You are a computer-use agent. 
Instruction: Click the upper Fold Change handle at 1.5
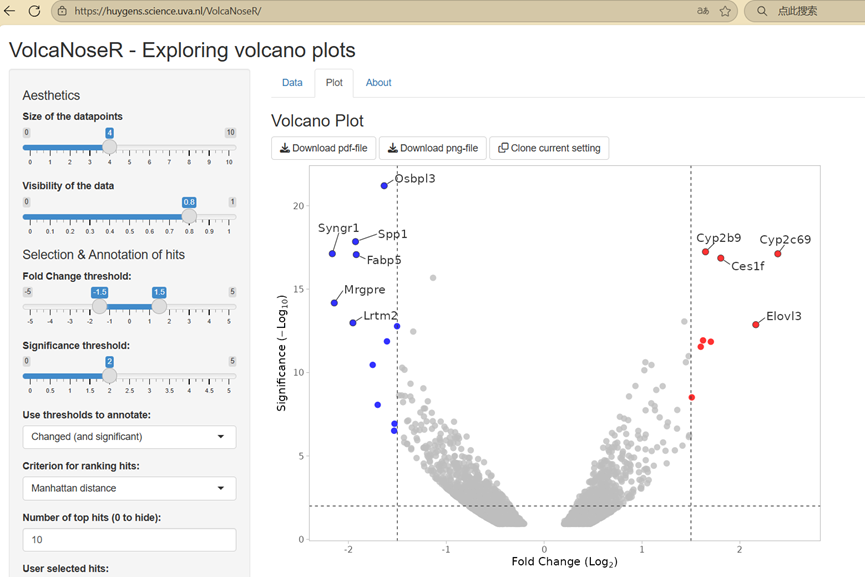(x=159, y=306)
